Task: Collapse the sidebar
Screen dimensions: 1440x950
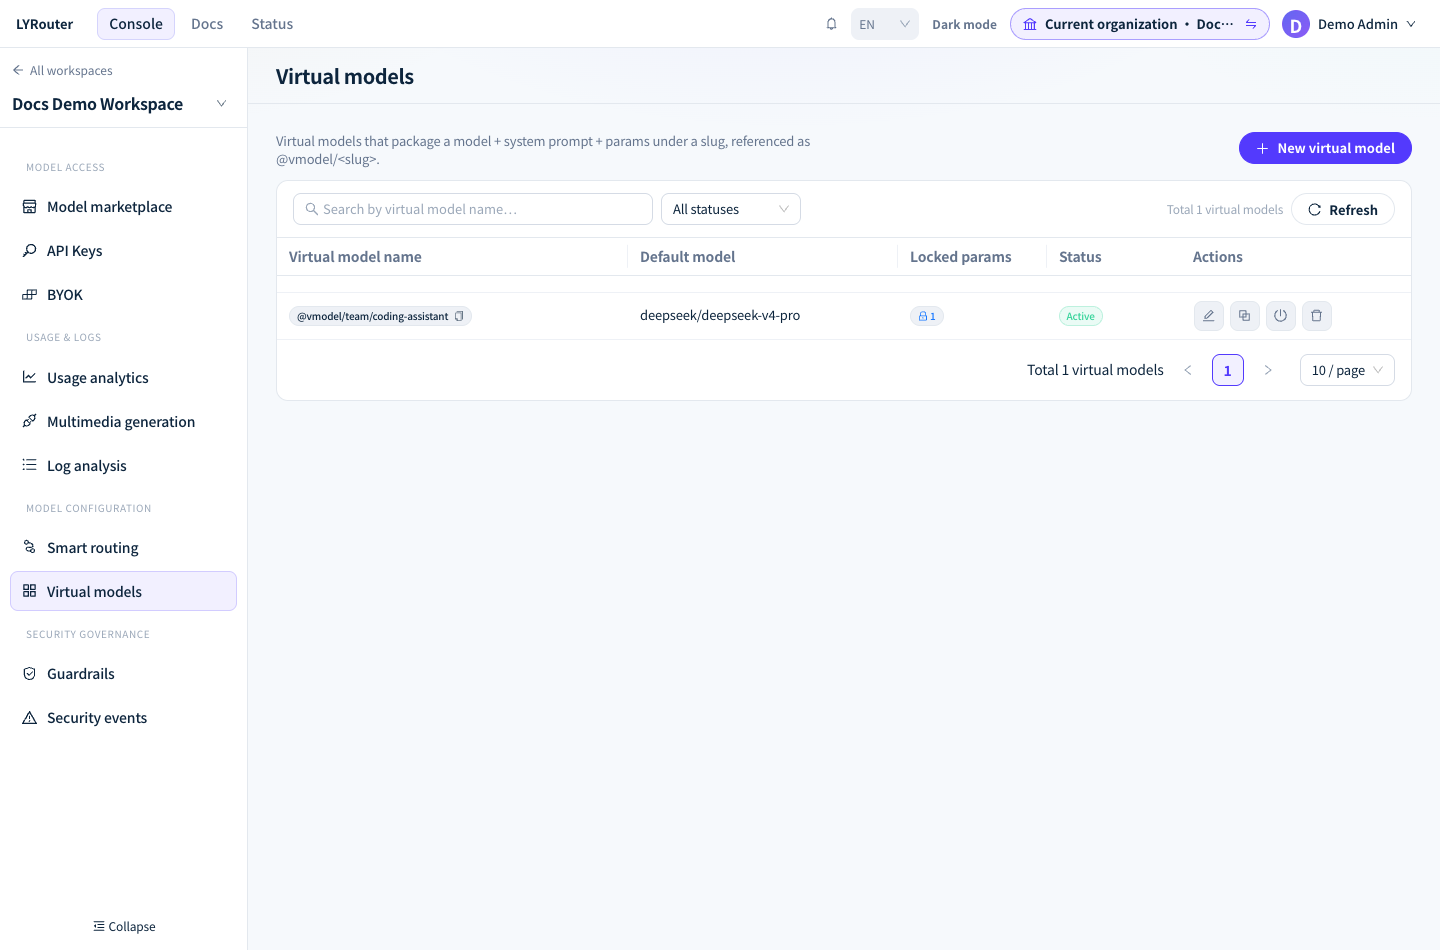Action: coord(124,926)
